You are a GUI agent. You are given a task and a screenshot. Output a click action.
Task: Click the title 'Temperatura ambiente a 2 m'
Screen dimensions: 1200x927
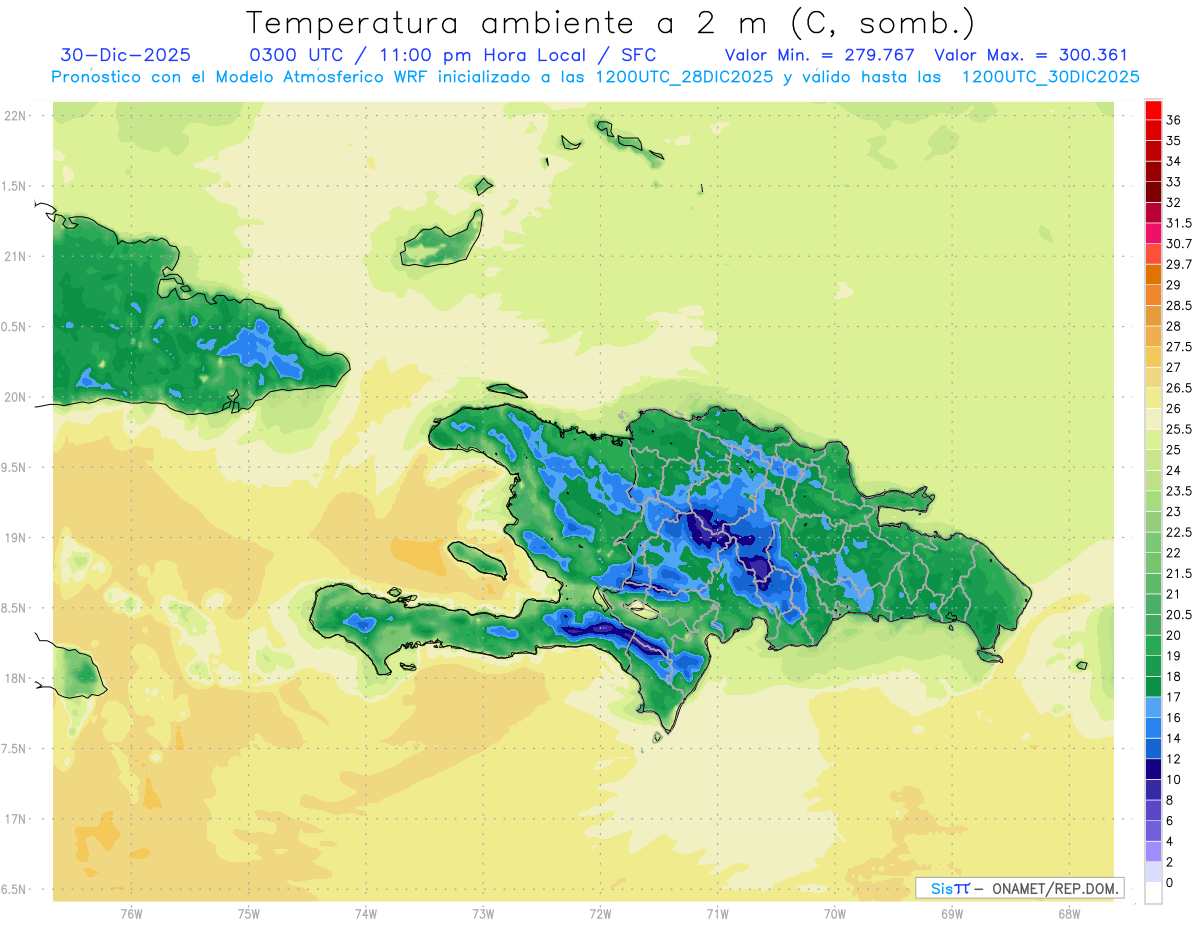point(511,22)
